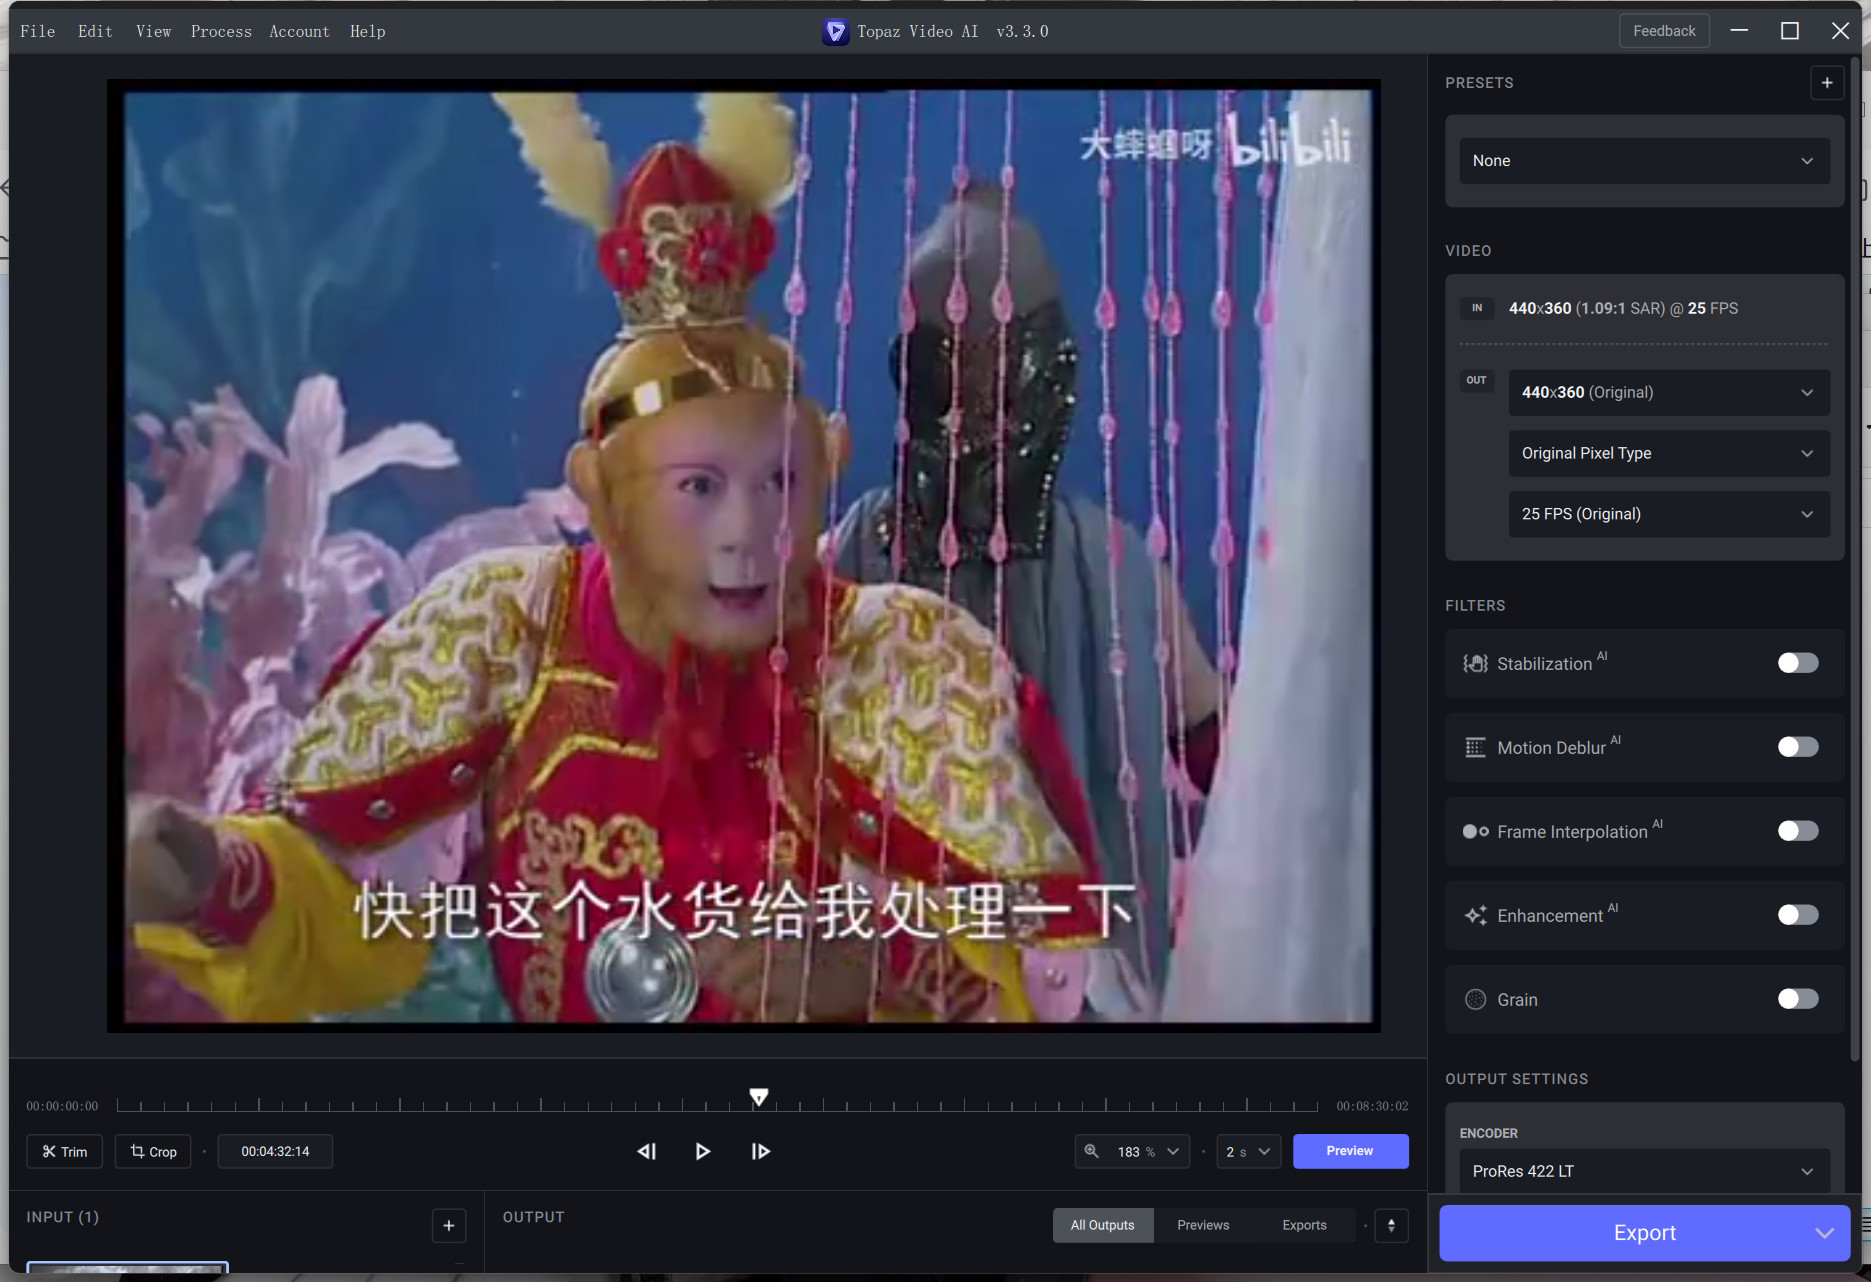Expand the None presets dropdown
Image resolution: width=1871 pixels, height=1282 pixels.
tap(1644, 161)
